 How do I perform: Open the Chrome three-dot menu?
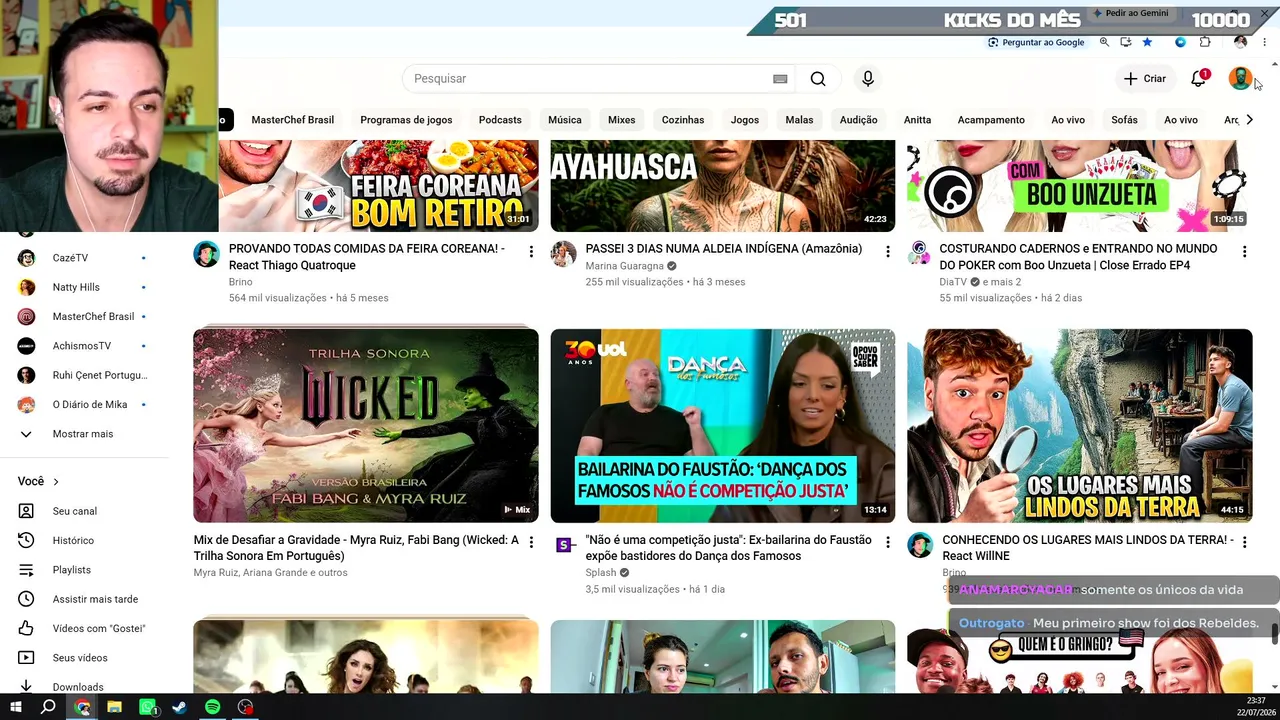click(1265, 42)
